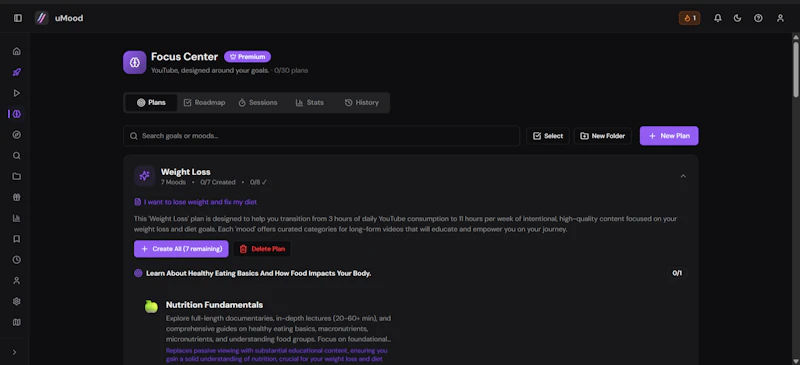Create a New Folder

point(603,136)
